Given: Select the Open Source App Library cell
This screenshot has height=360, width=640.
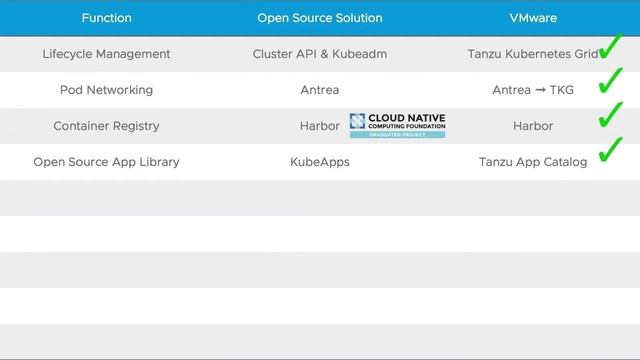Looking at the screenshot, I should tap(107, 162).
